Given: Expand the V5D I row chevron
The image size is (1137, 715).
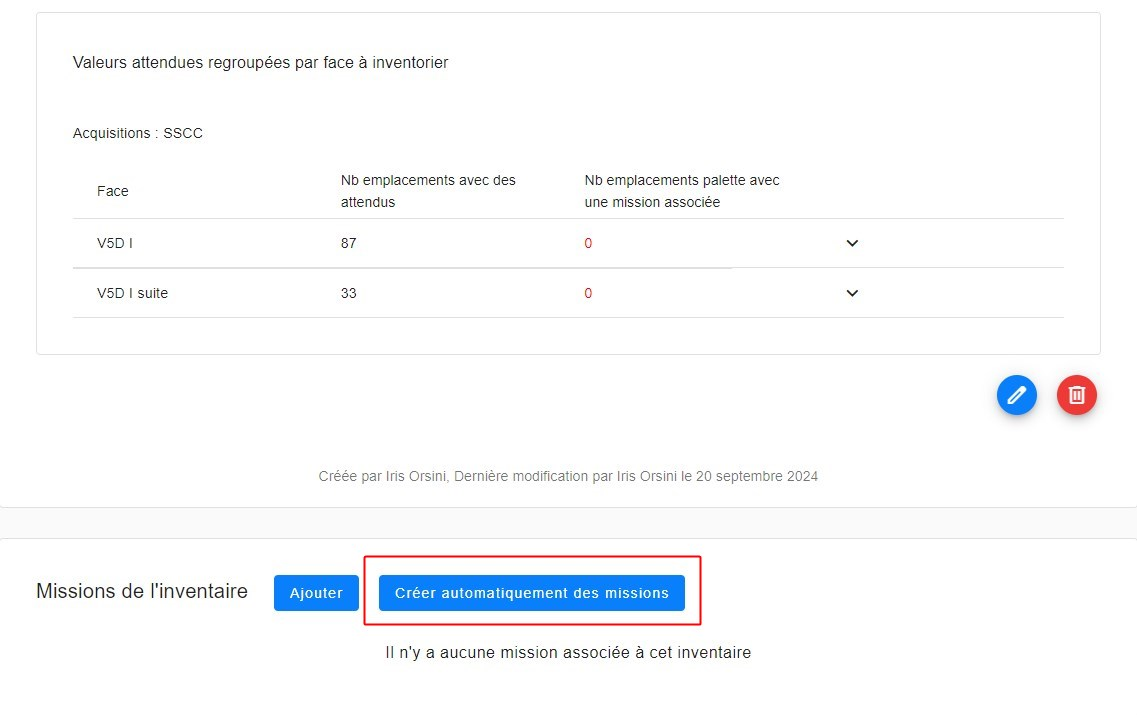Looking at the screenshot, I should pos(852,243).
